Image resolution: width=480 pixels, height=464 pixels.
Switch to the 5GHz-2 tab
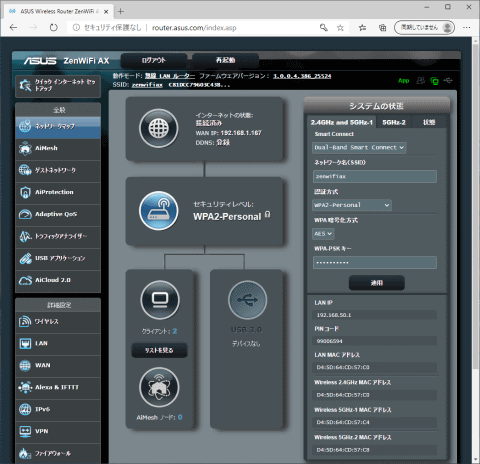(394, 122)
